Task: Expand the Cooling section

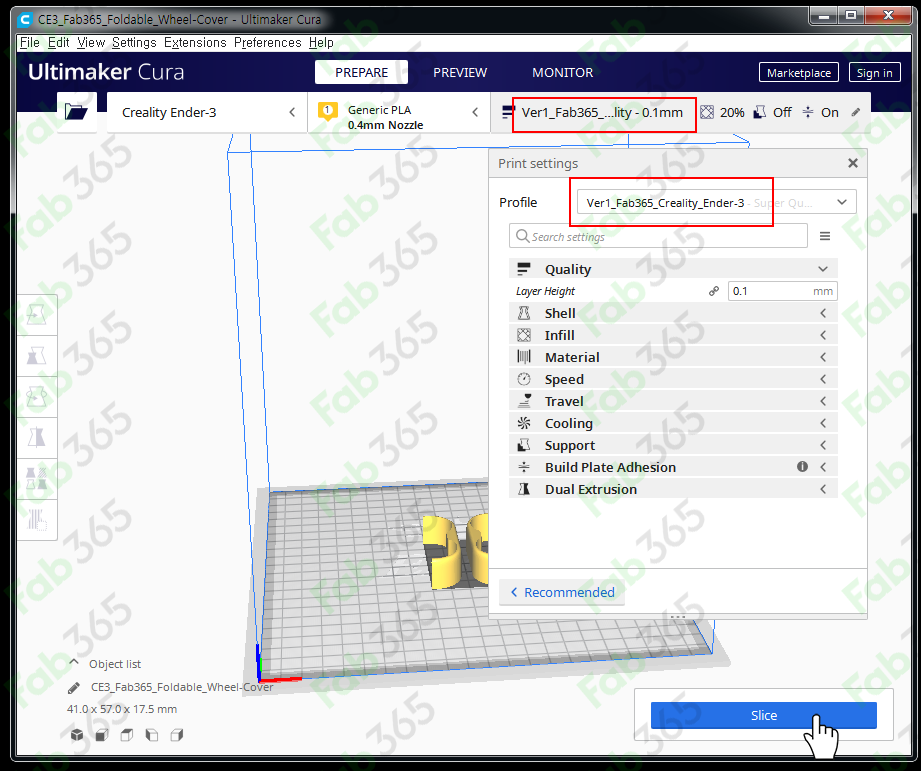Action: (x=673, y=423)
